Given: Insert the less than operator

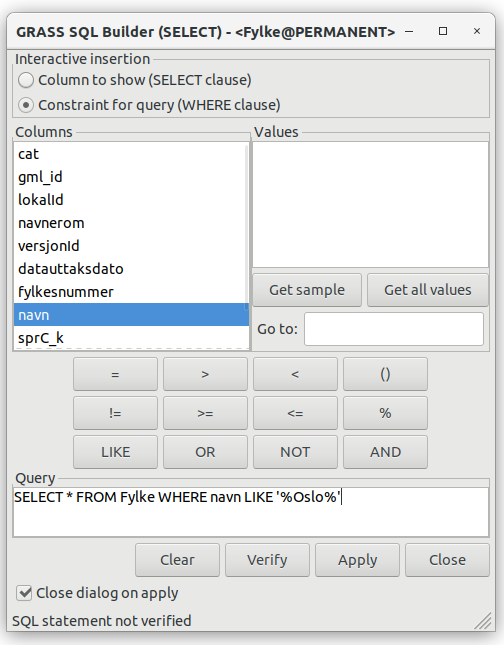Looking at the screenshot, I should (295, 374).
